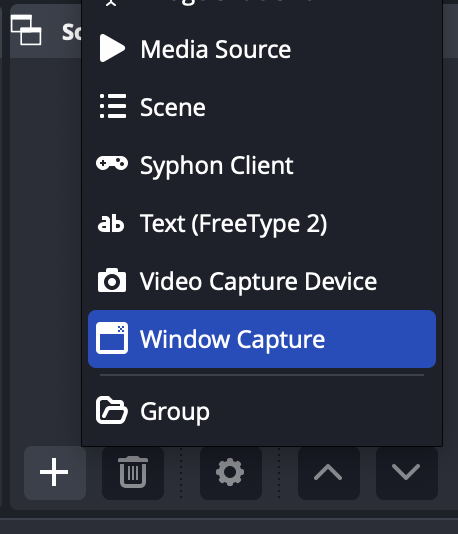Click the Syphon Client gamepad icon
458x534 pixels.
[x=112, y=163]
